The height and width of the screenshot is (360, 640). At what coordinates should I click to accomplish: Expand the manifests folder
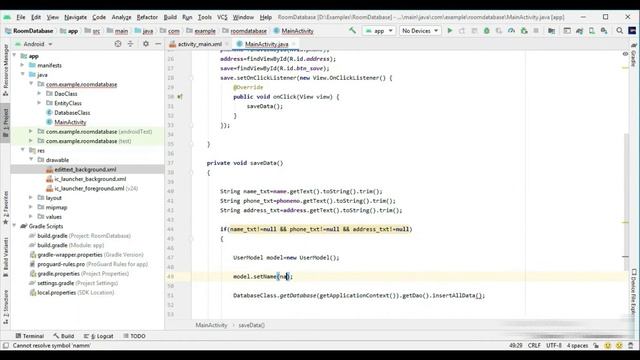23,65
